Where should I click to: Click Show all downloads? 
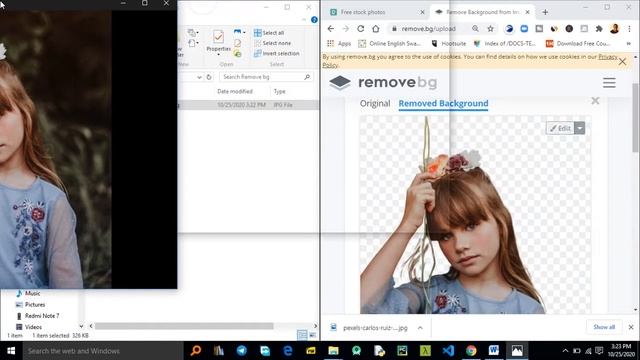(x=604, y=327)
